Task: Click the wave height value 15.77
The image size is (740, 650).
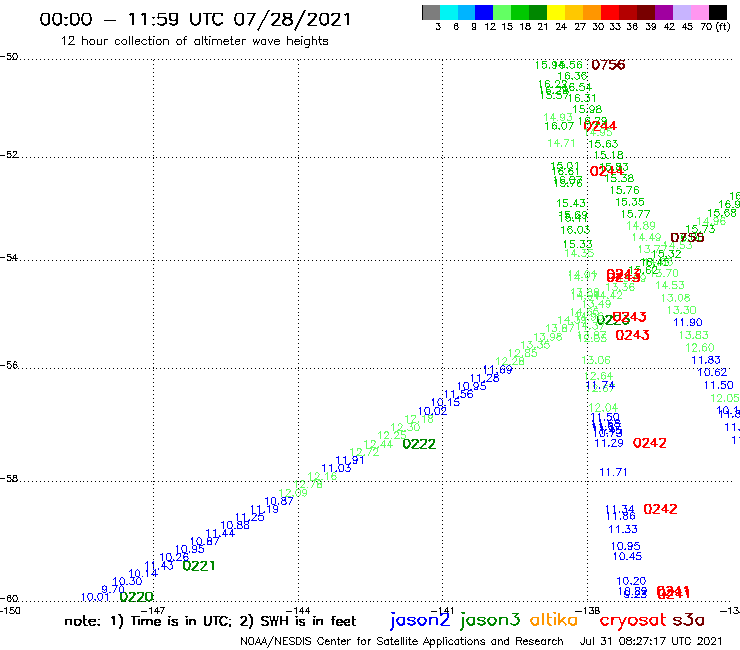Action: click(x=635, y=214)
